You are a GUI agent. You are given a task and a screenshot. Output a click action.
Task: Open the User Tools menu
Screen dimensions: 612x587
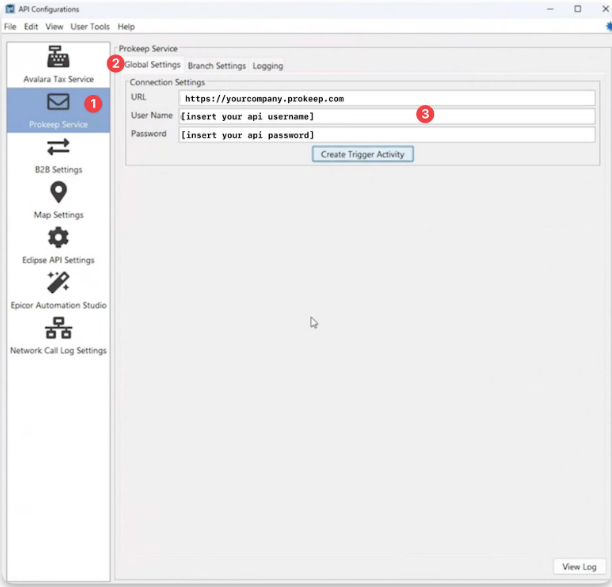(90, 27)
